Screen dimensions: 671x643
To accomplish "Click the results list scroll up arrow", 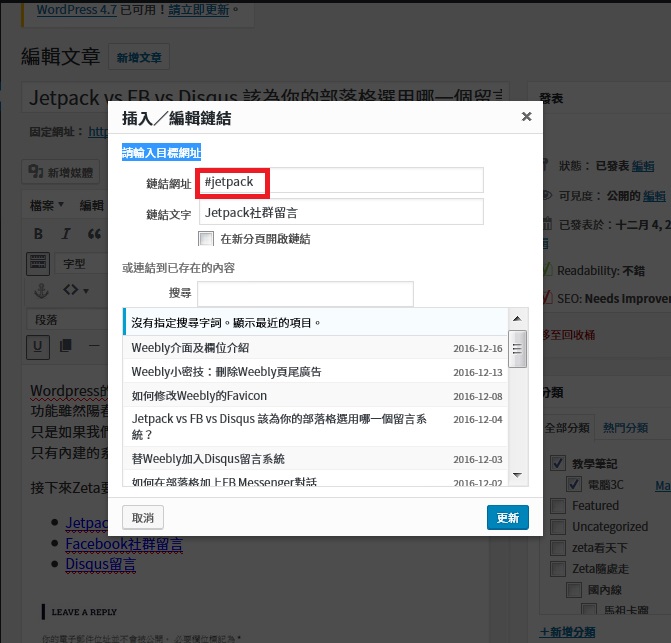I will coord(517,319).
